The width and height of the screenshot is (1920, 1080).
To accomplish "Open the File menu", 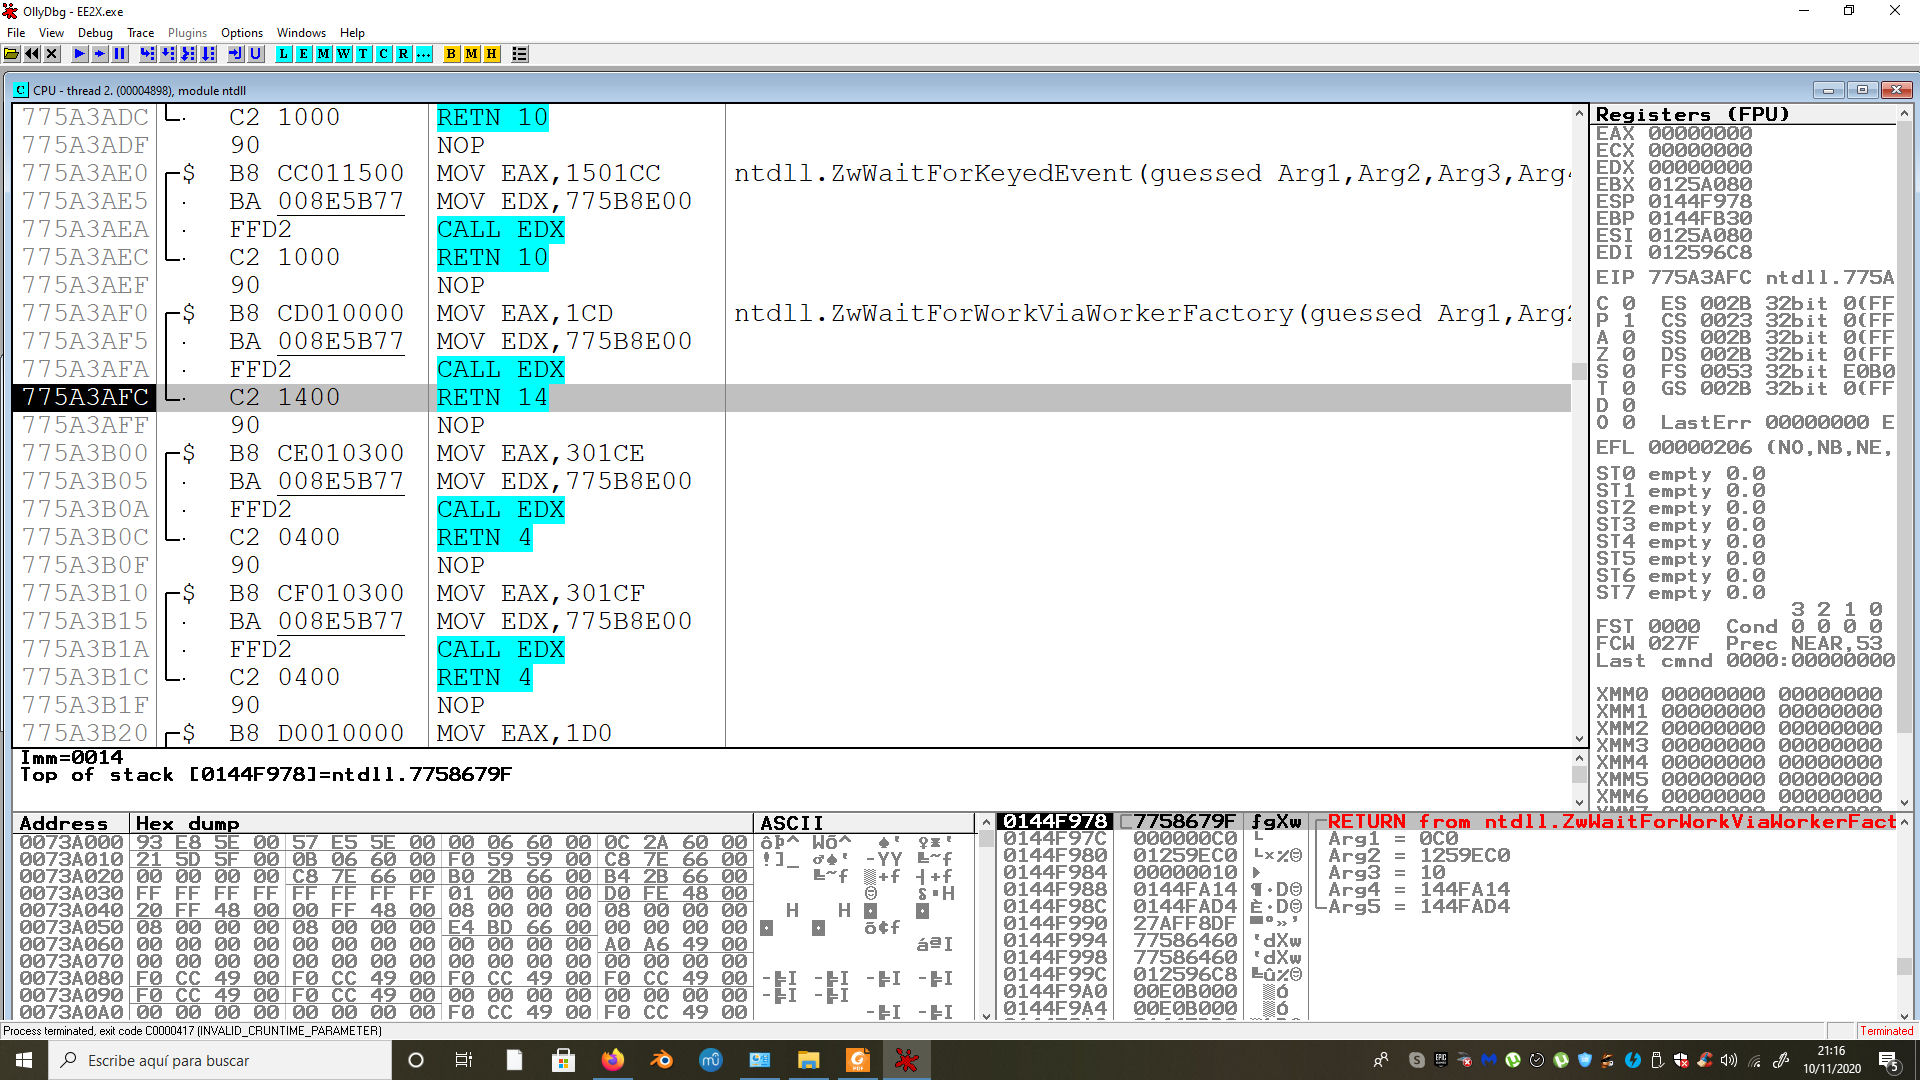I will [18, 32].
